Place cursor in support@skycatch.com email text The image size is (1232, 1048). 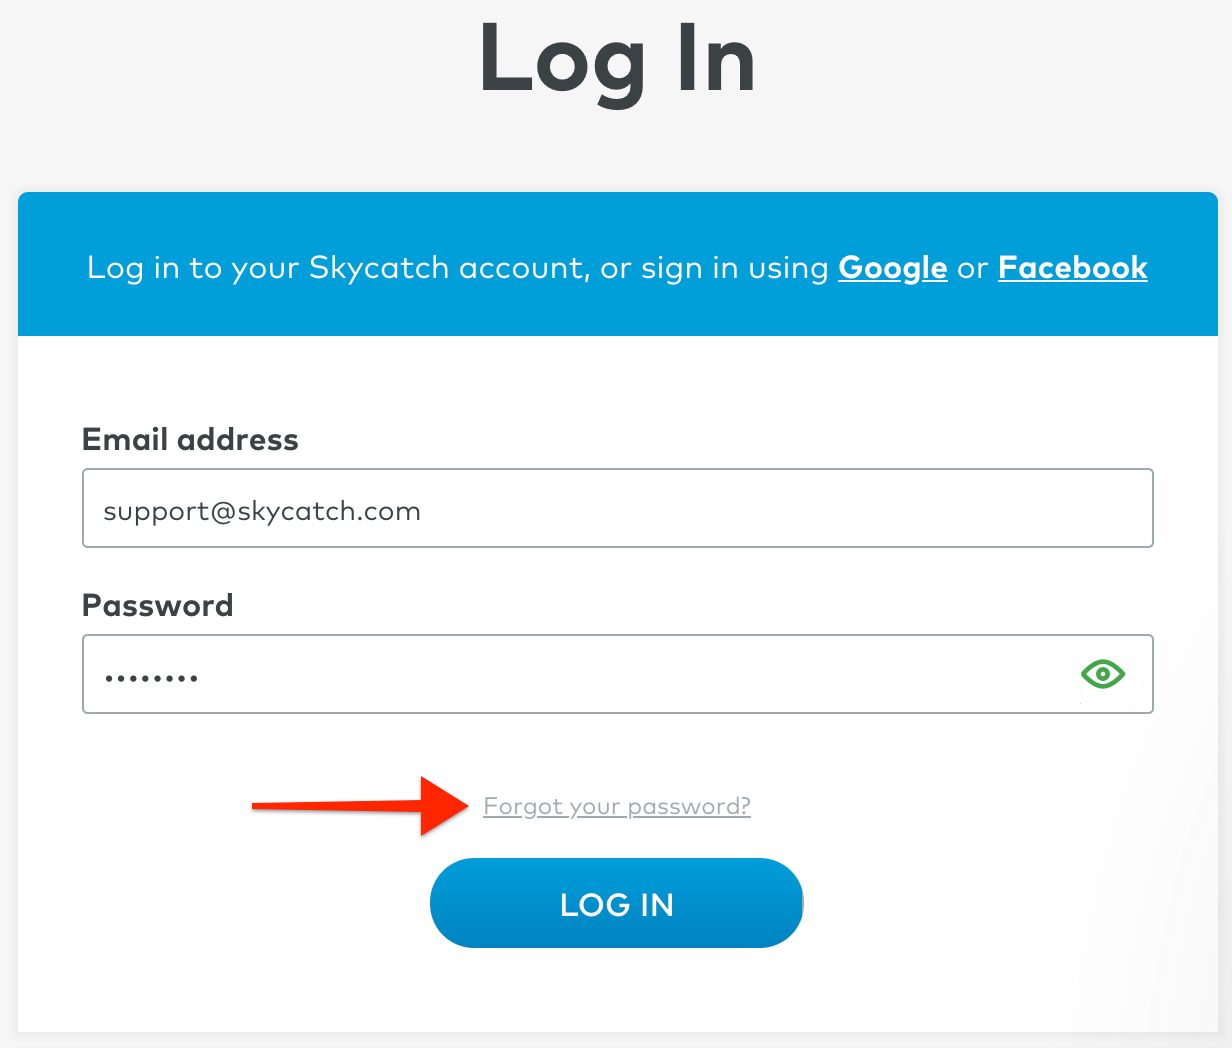[262, 512]
